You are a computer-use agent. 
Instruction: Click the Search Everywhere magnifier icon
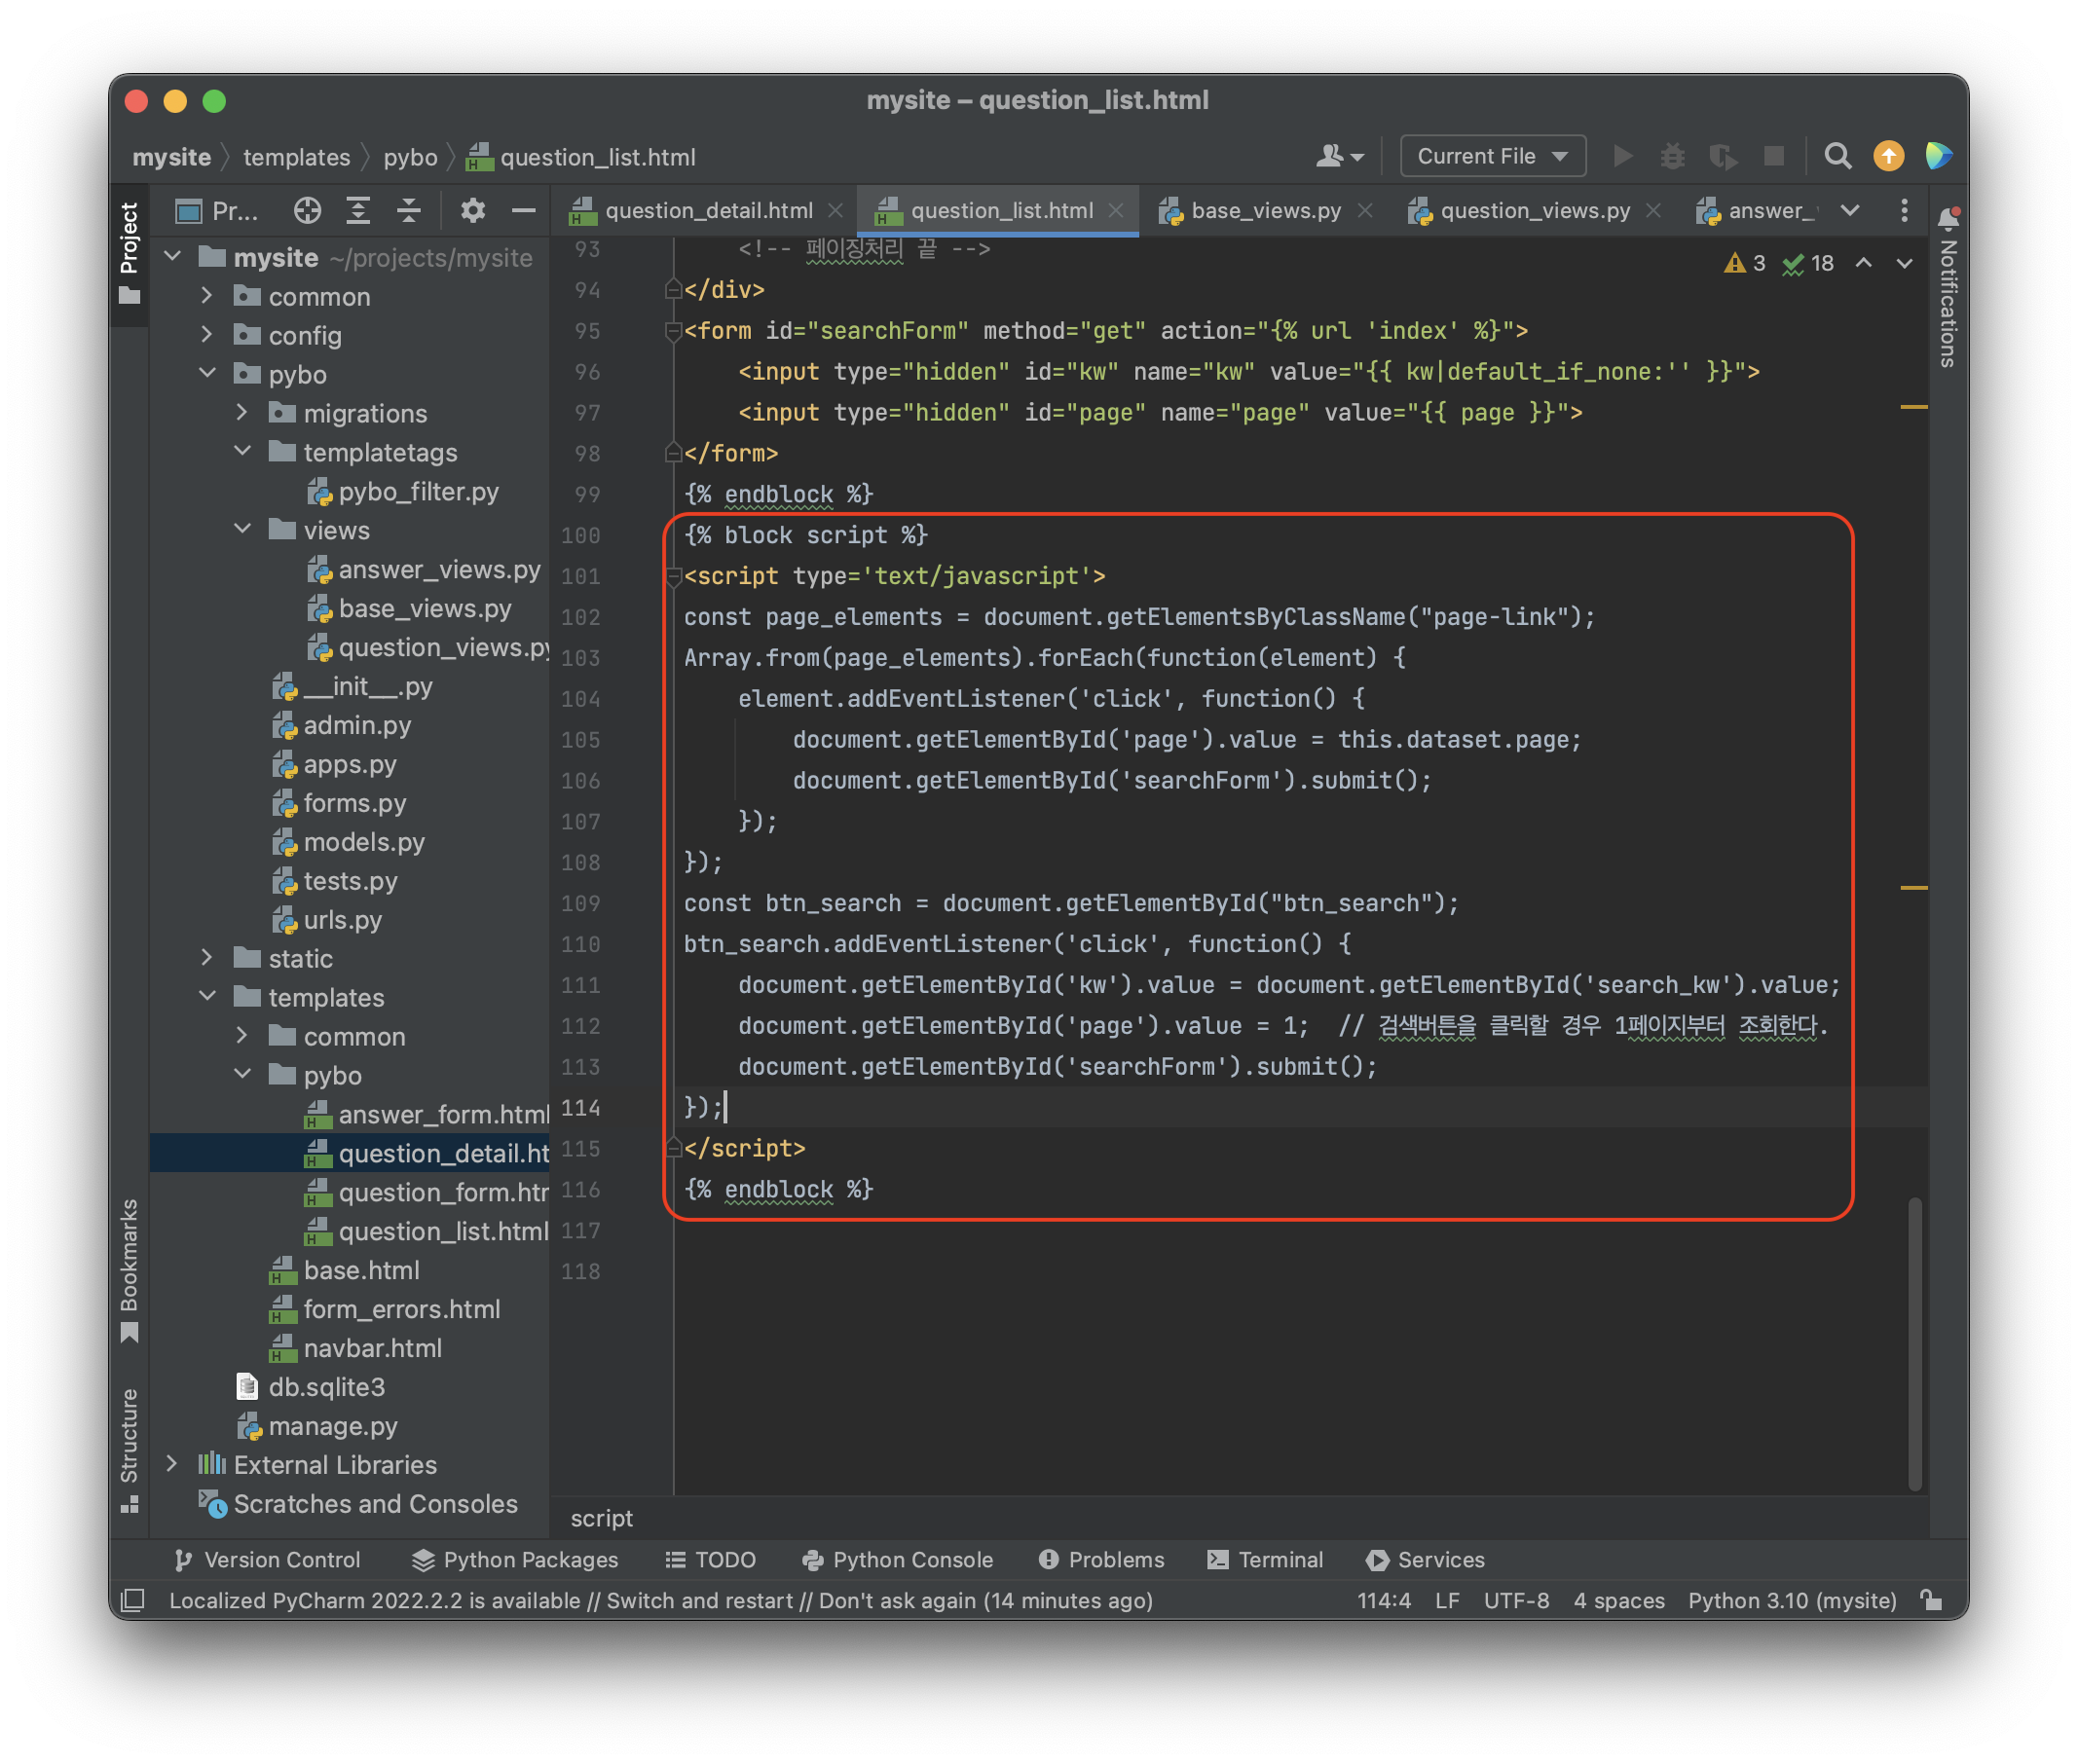1837,156
